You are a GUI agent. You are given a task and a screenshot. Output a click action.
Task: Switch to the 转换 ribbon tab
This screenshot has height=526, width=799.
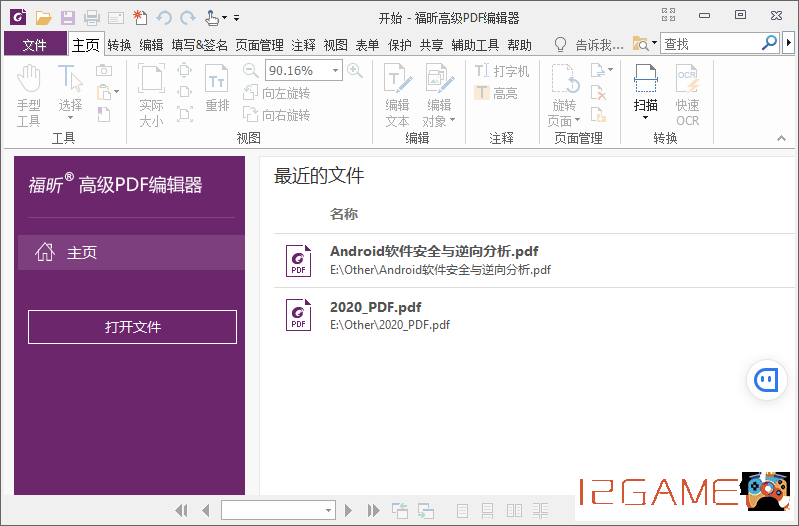(120, 45)
